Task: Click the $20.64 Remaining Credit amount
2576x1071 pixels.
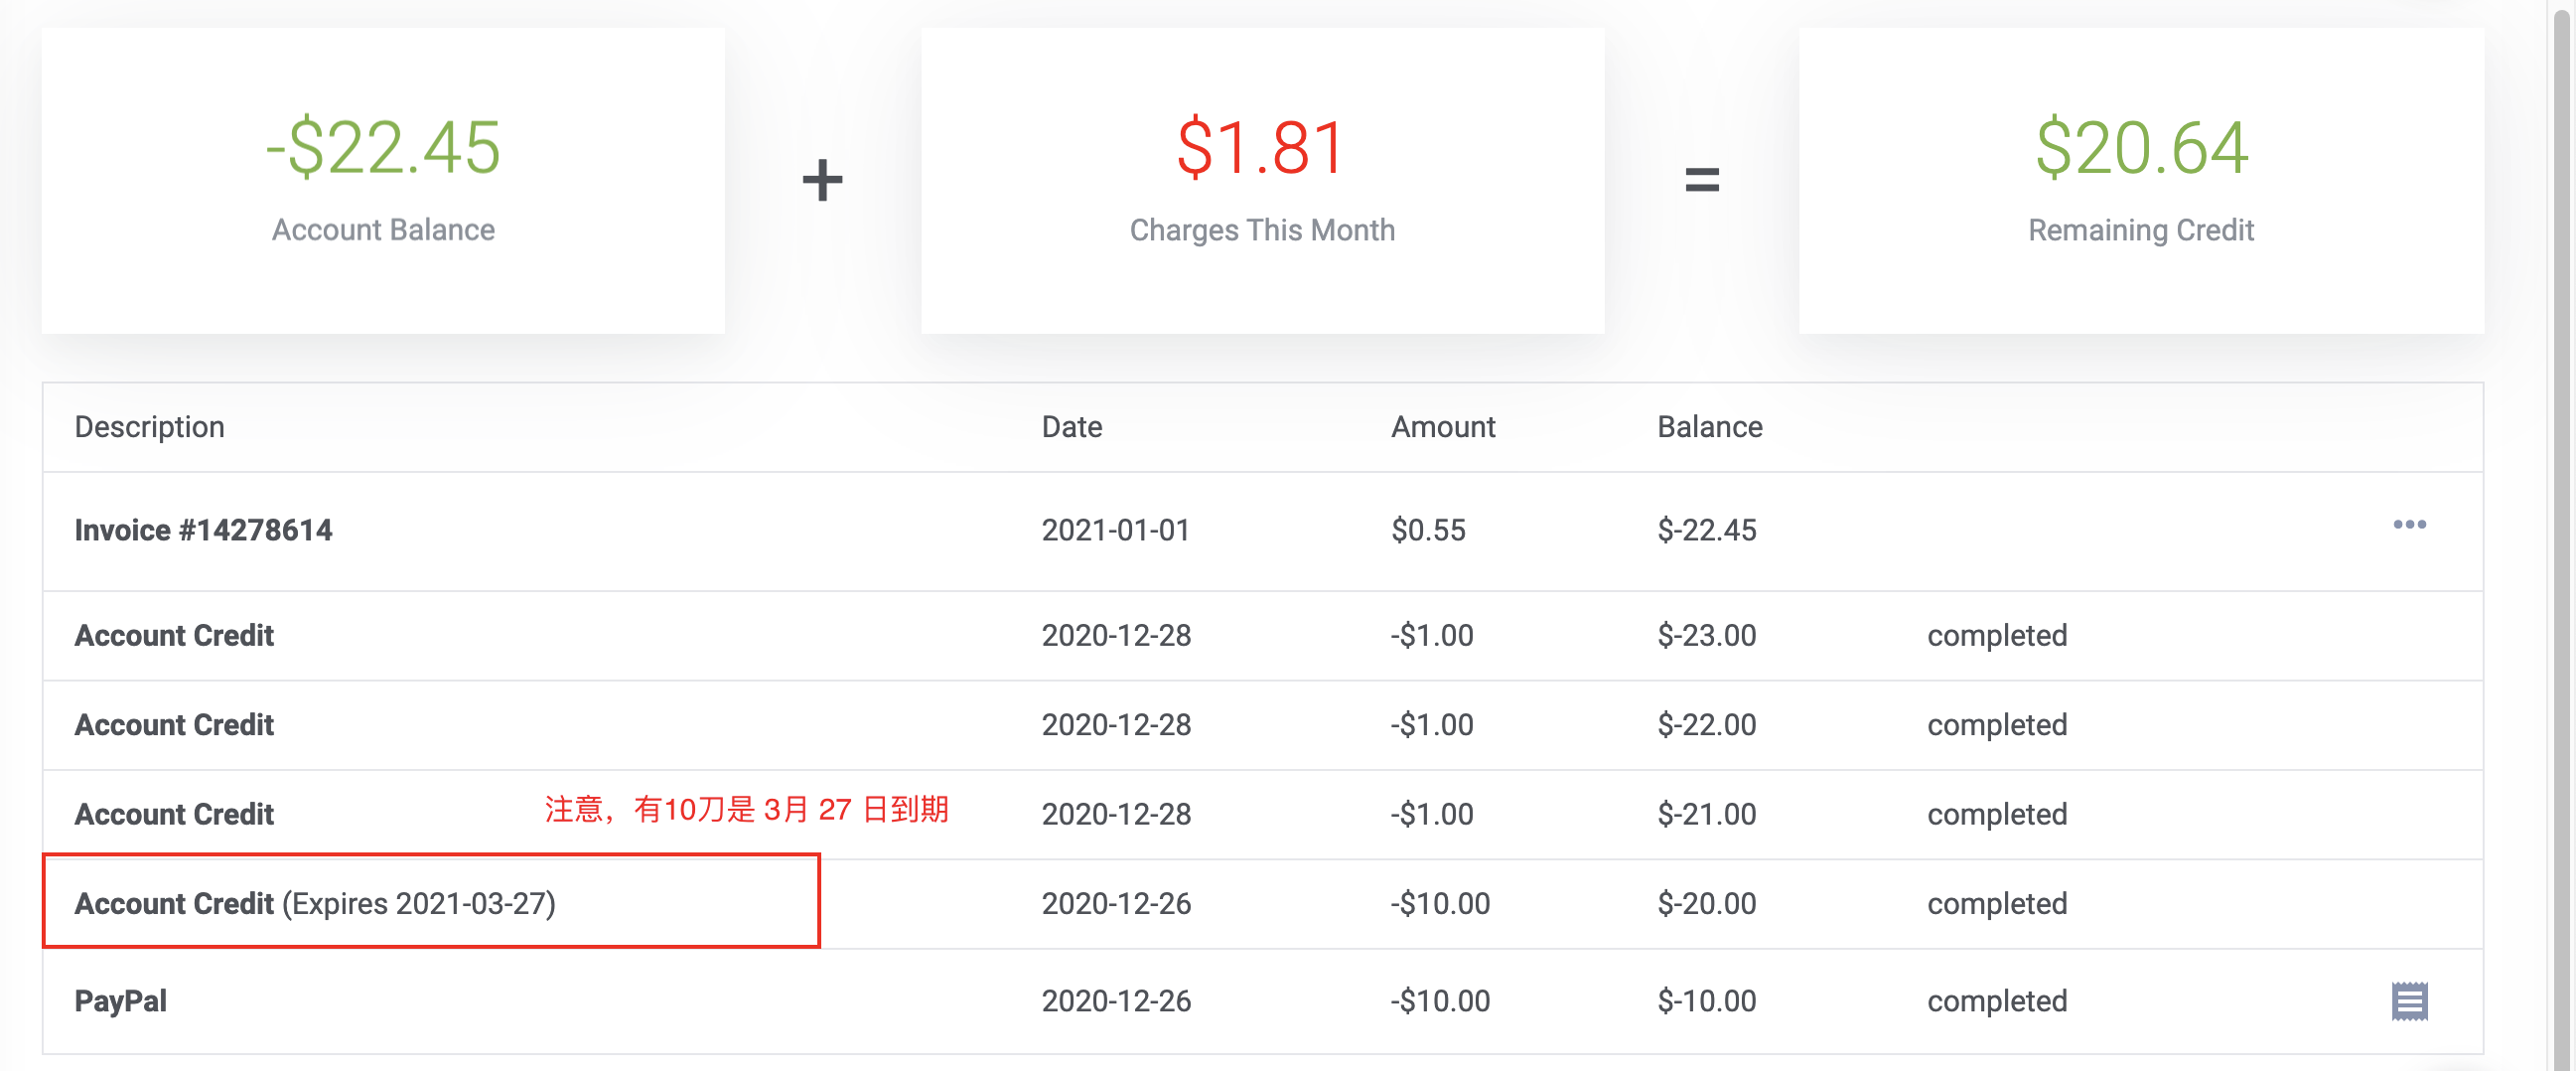Action: tap(2141, 148)
